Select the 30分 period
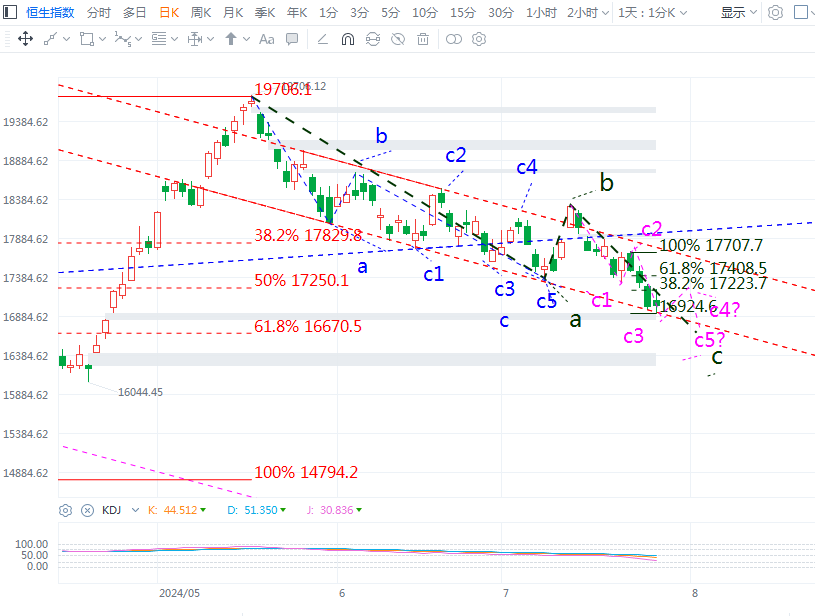 click(501, 12)
